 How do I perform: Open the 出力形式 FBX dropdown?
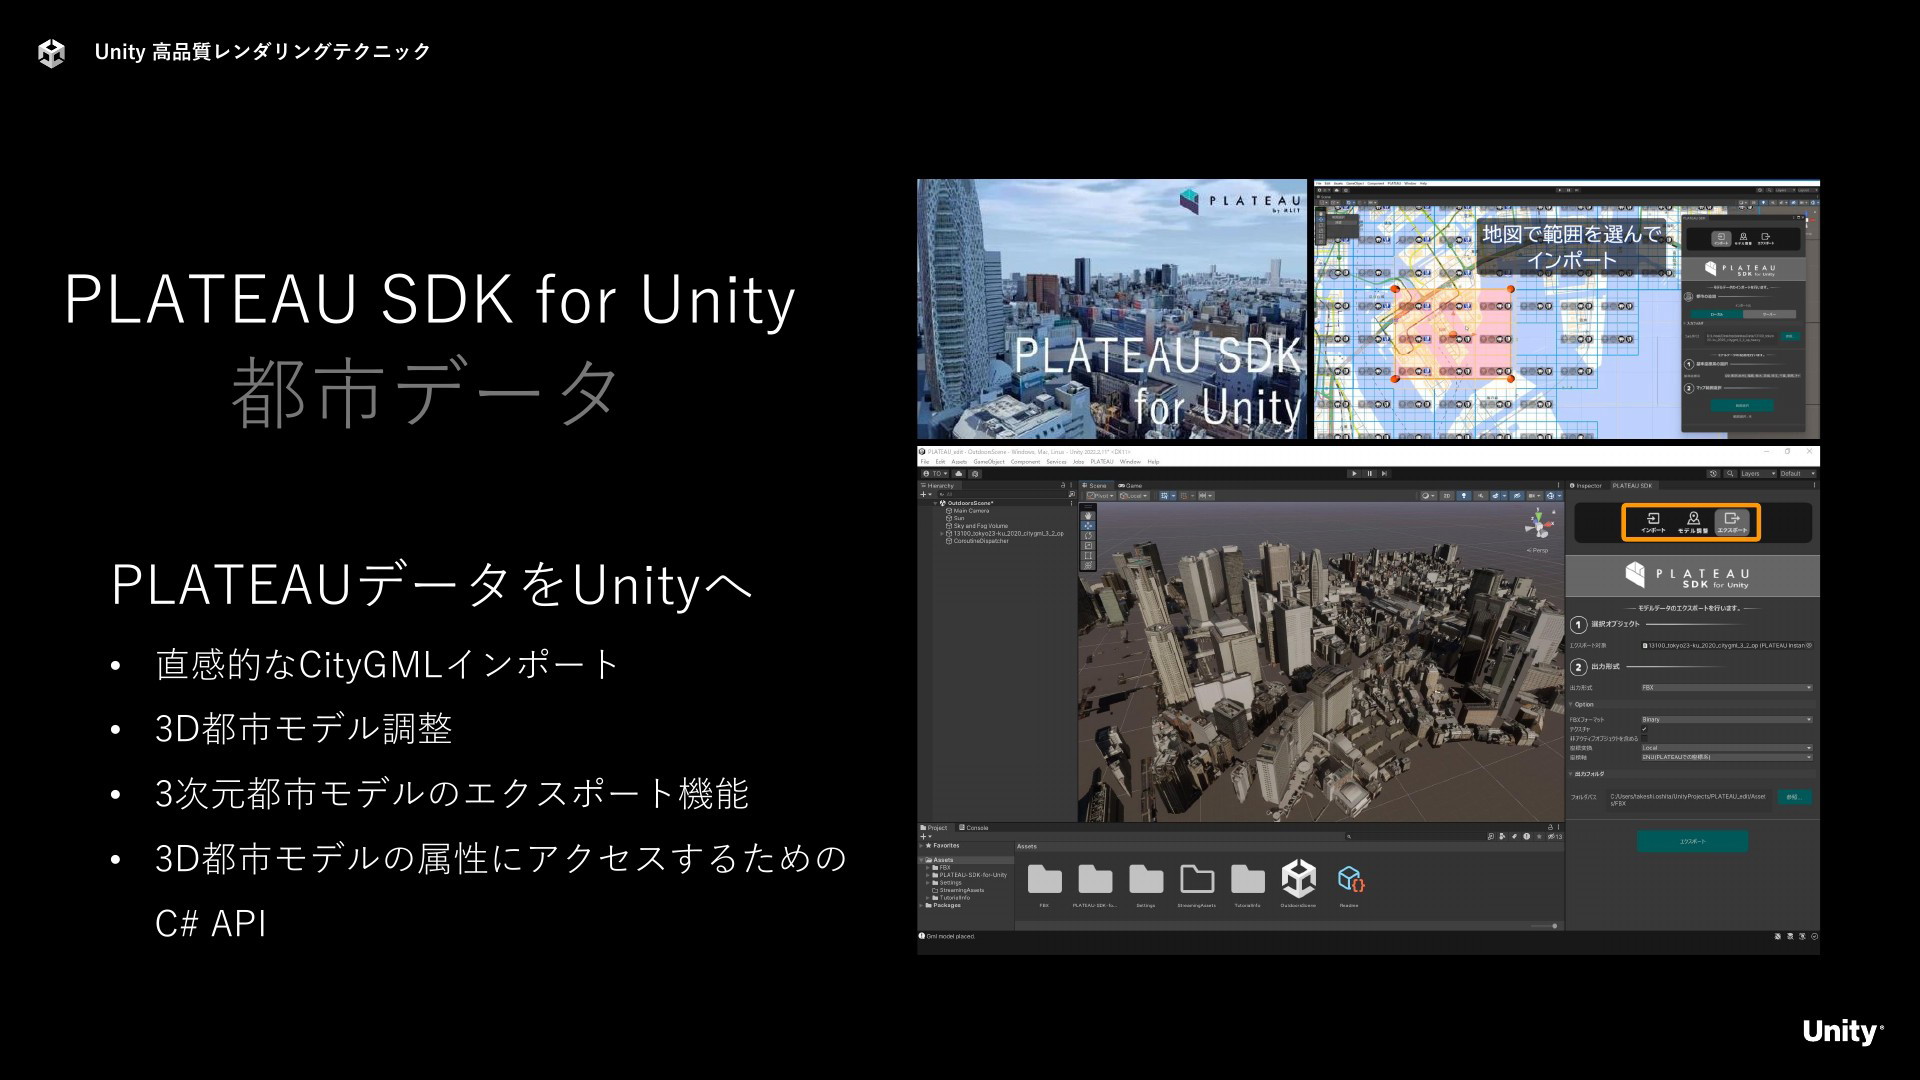coord(1727,688)
